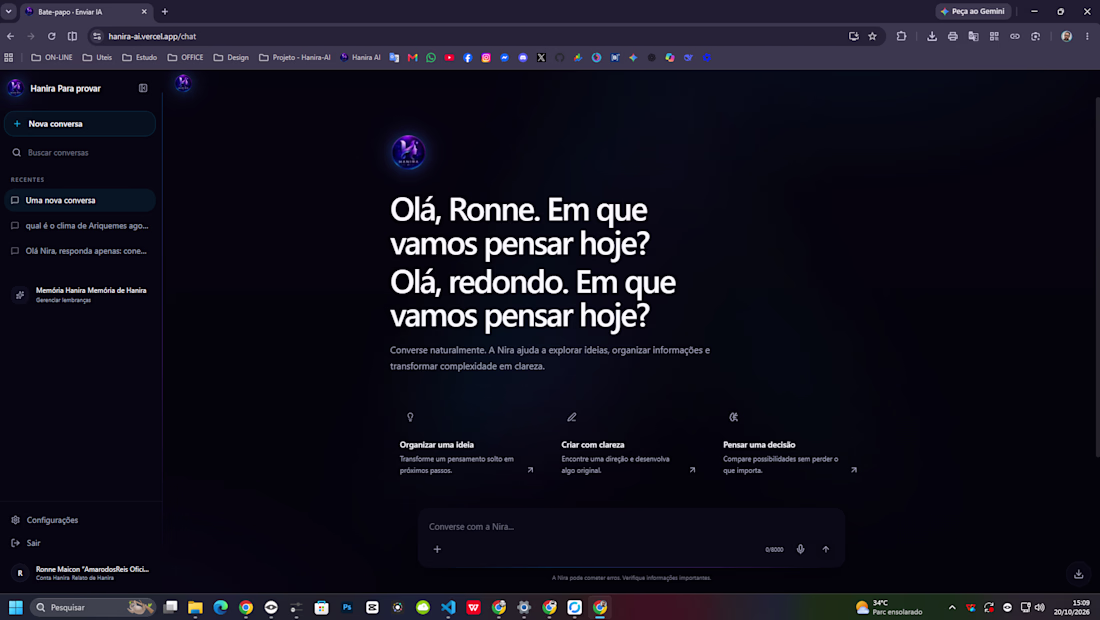Show hidden system tray icons
This screenshot has width=1100, height=620.
(x=952, y=607)
